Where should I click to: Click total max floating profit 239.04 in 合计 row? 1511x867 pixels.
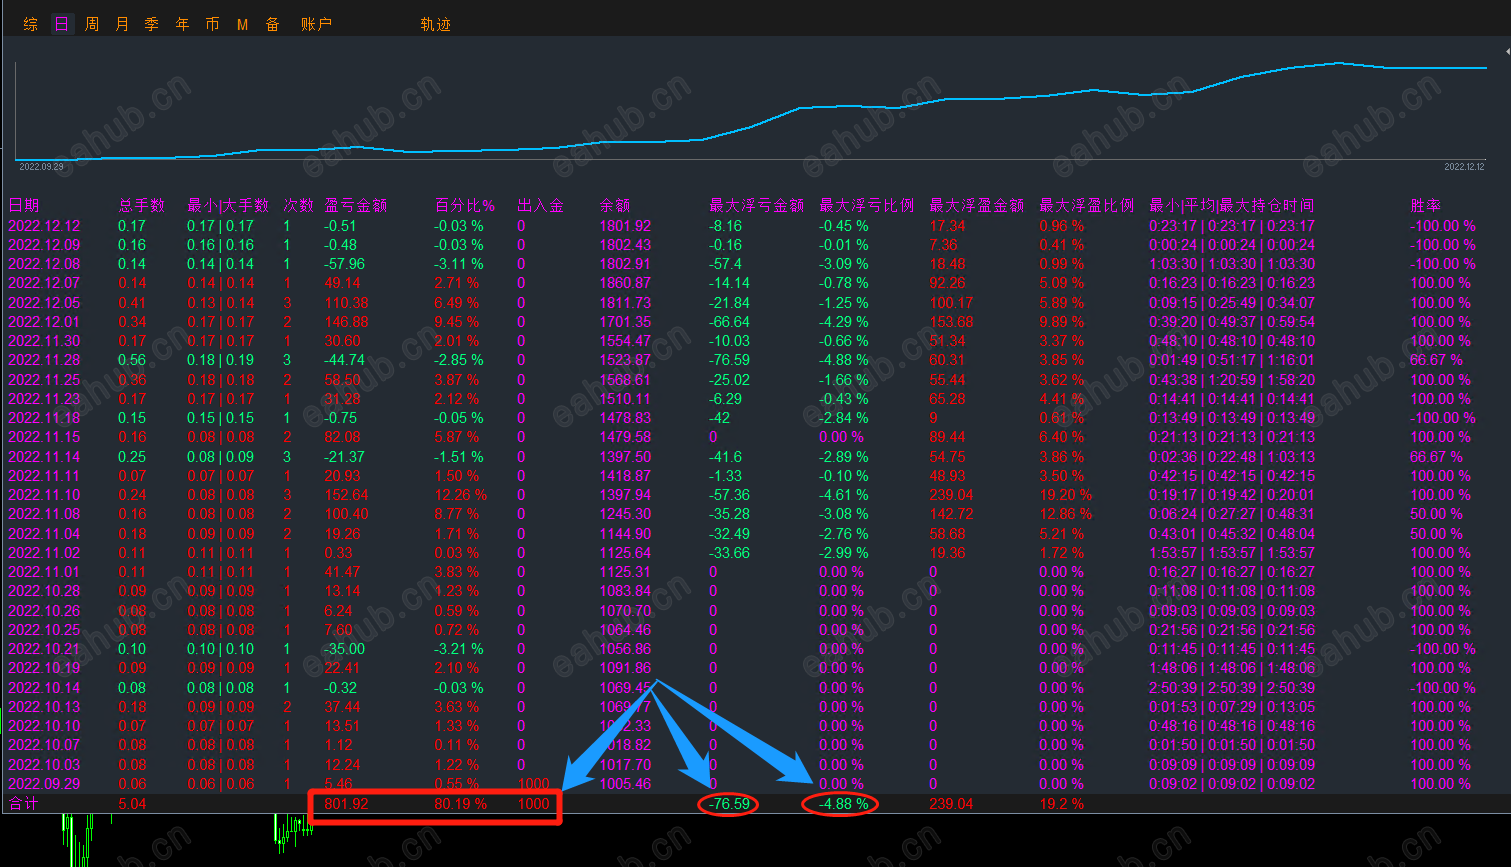(x=951, y=804)
